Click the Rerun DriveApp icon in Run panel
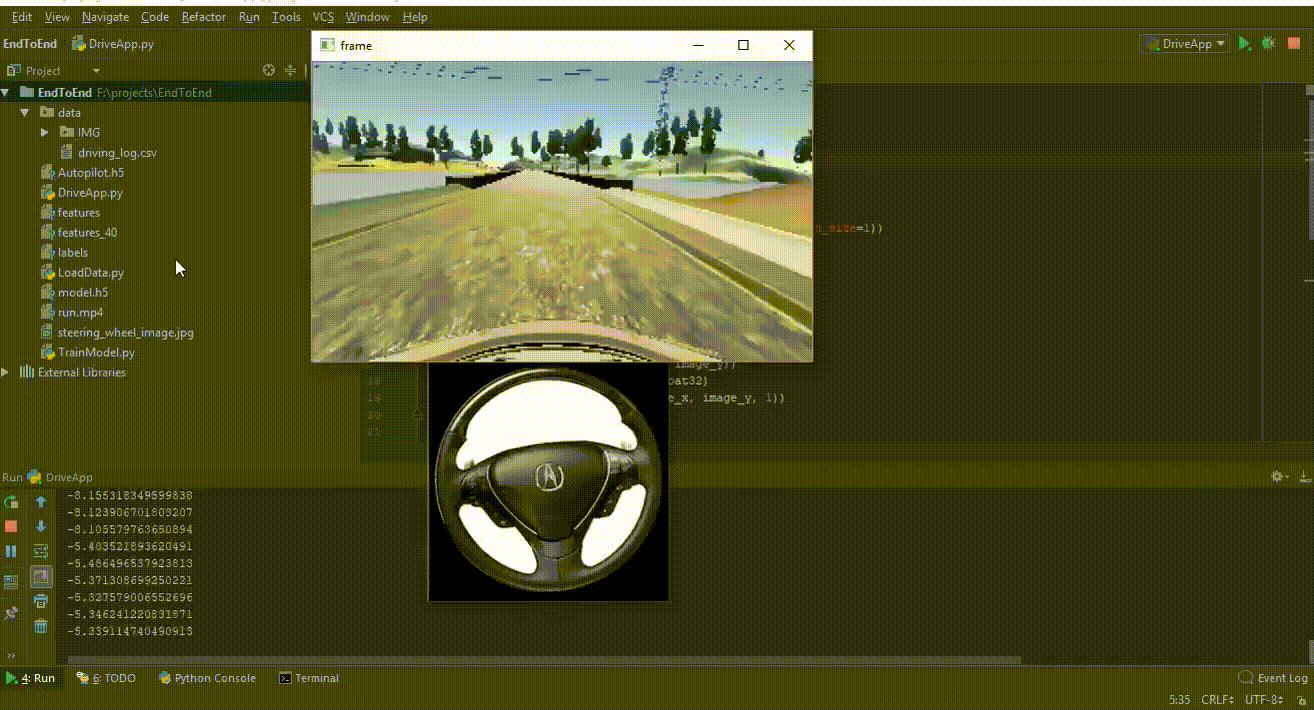The image size is (1314, 710). pyautogui.click(x=11, y=502)
